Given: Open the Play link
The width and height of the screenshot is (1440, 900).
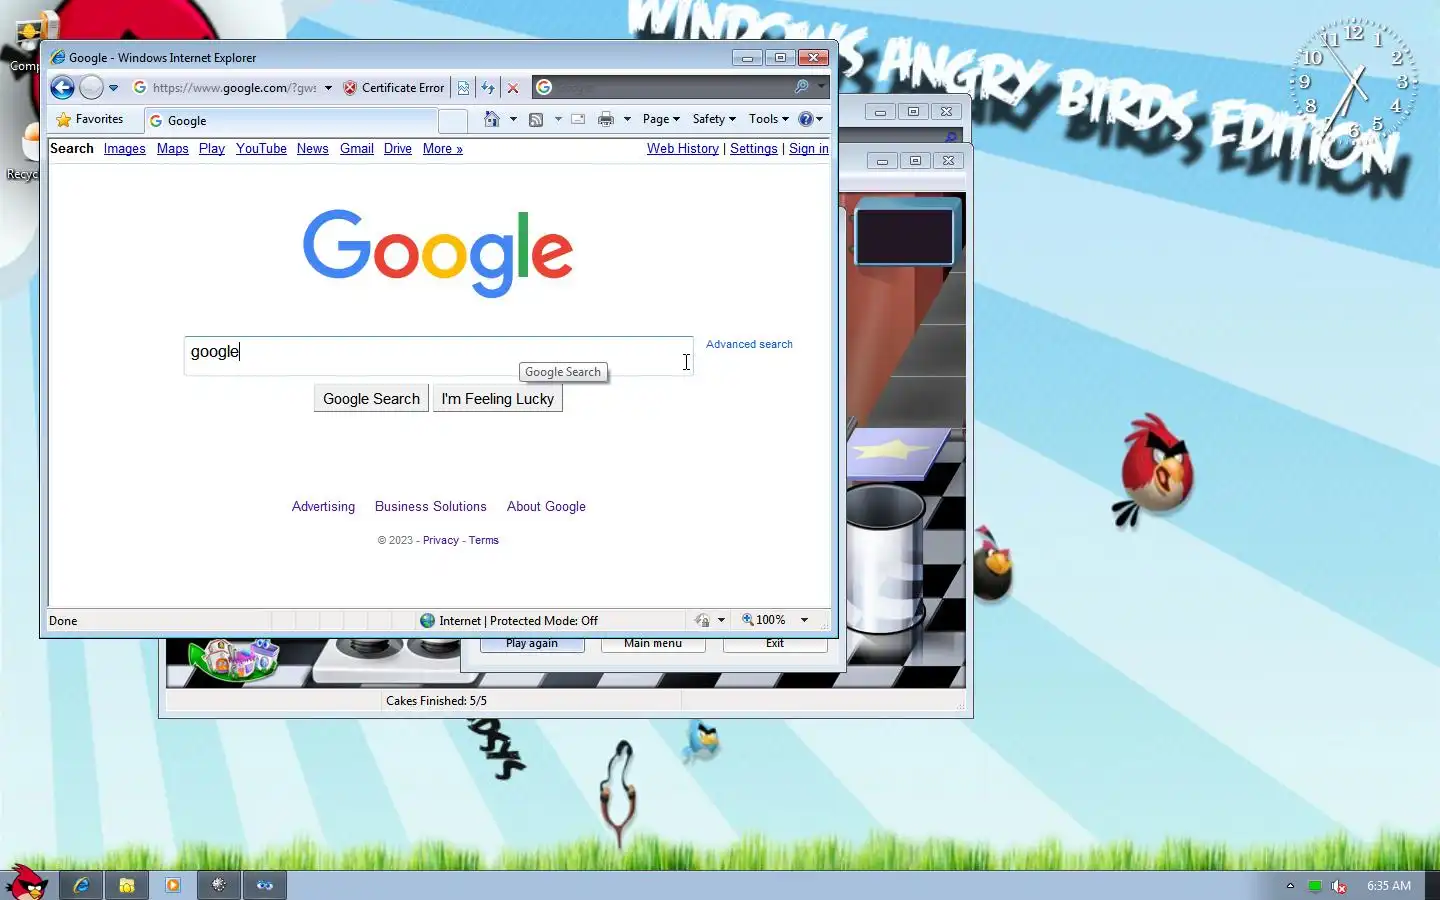Looking at the screenshot, I should click(212, 149).
